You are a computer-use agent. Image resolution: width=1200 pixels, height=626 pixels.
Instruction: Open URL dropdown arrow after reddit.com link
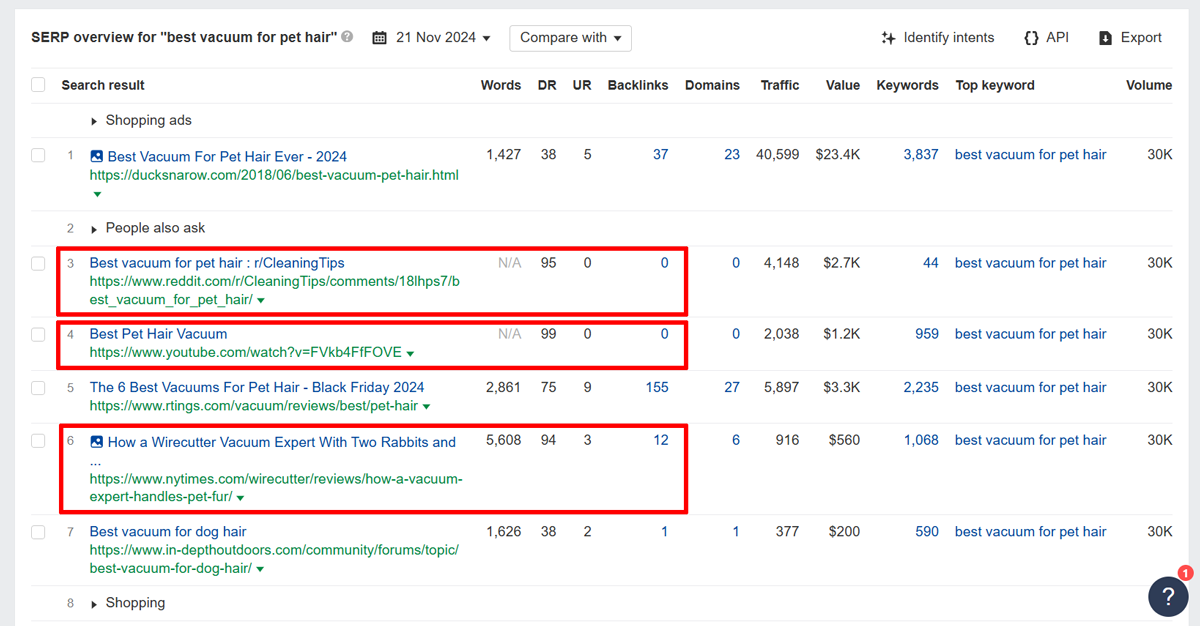point(261,300)
